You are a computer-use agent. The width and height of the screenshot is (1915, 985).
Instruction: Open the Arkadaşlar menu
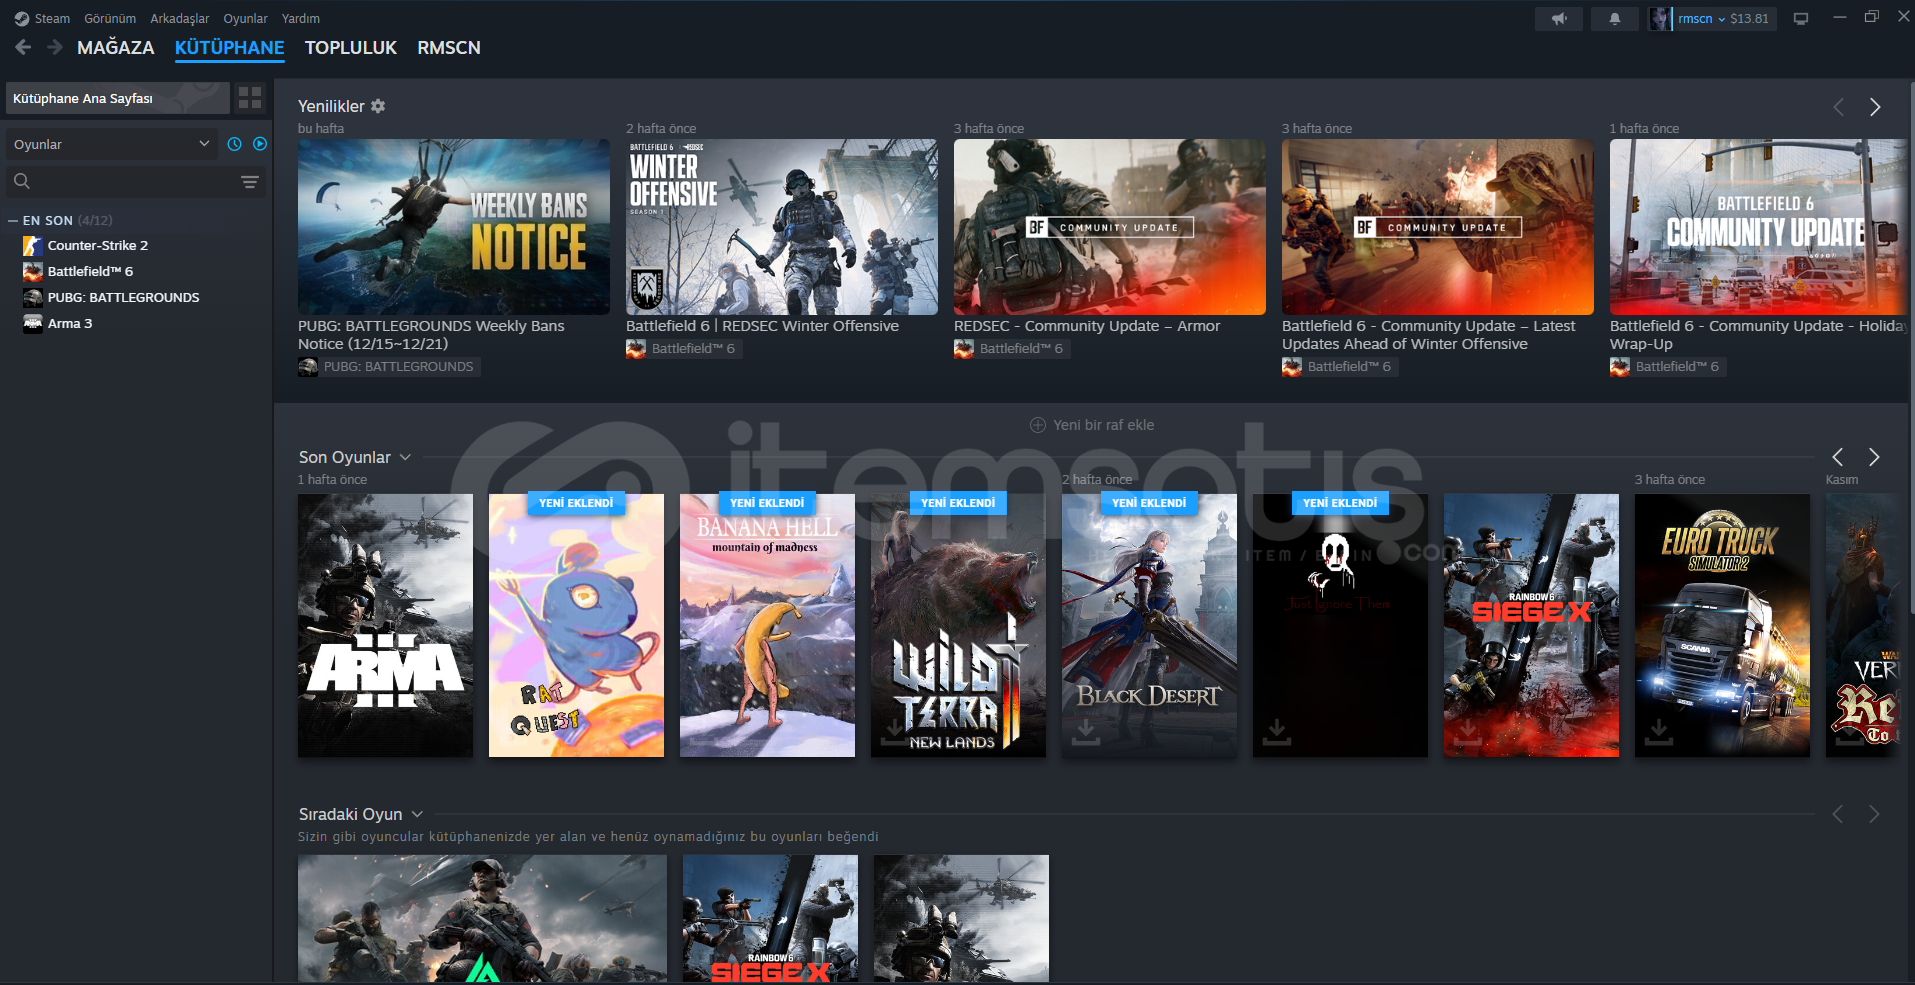[179, 19]
